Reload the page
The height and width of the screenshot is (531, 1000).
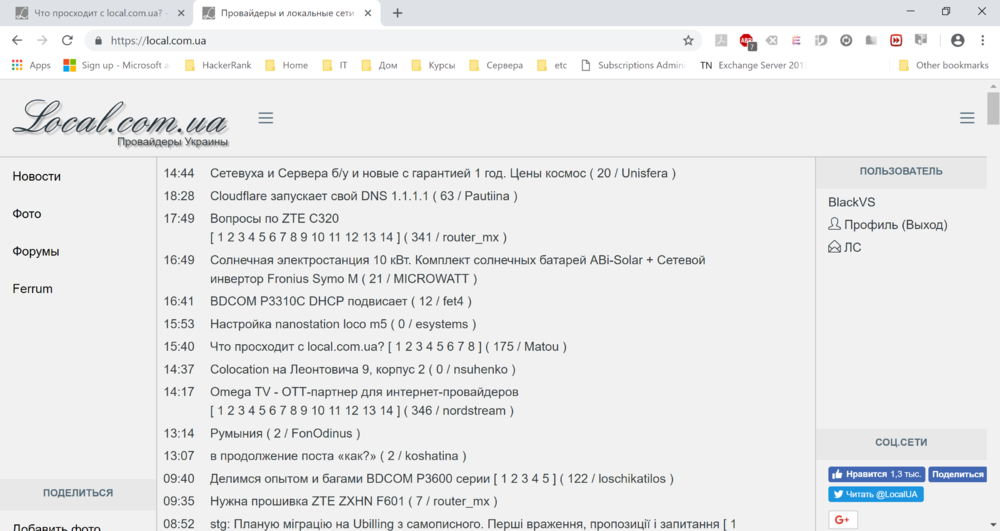[x=67, y=41]
